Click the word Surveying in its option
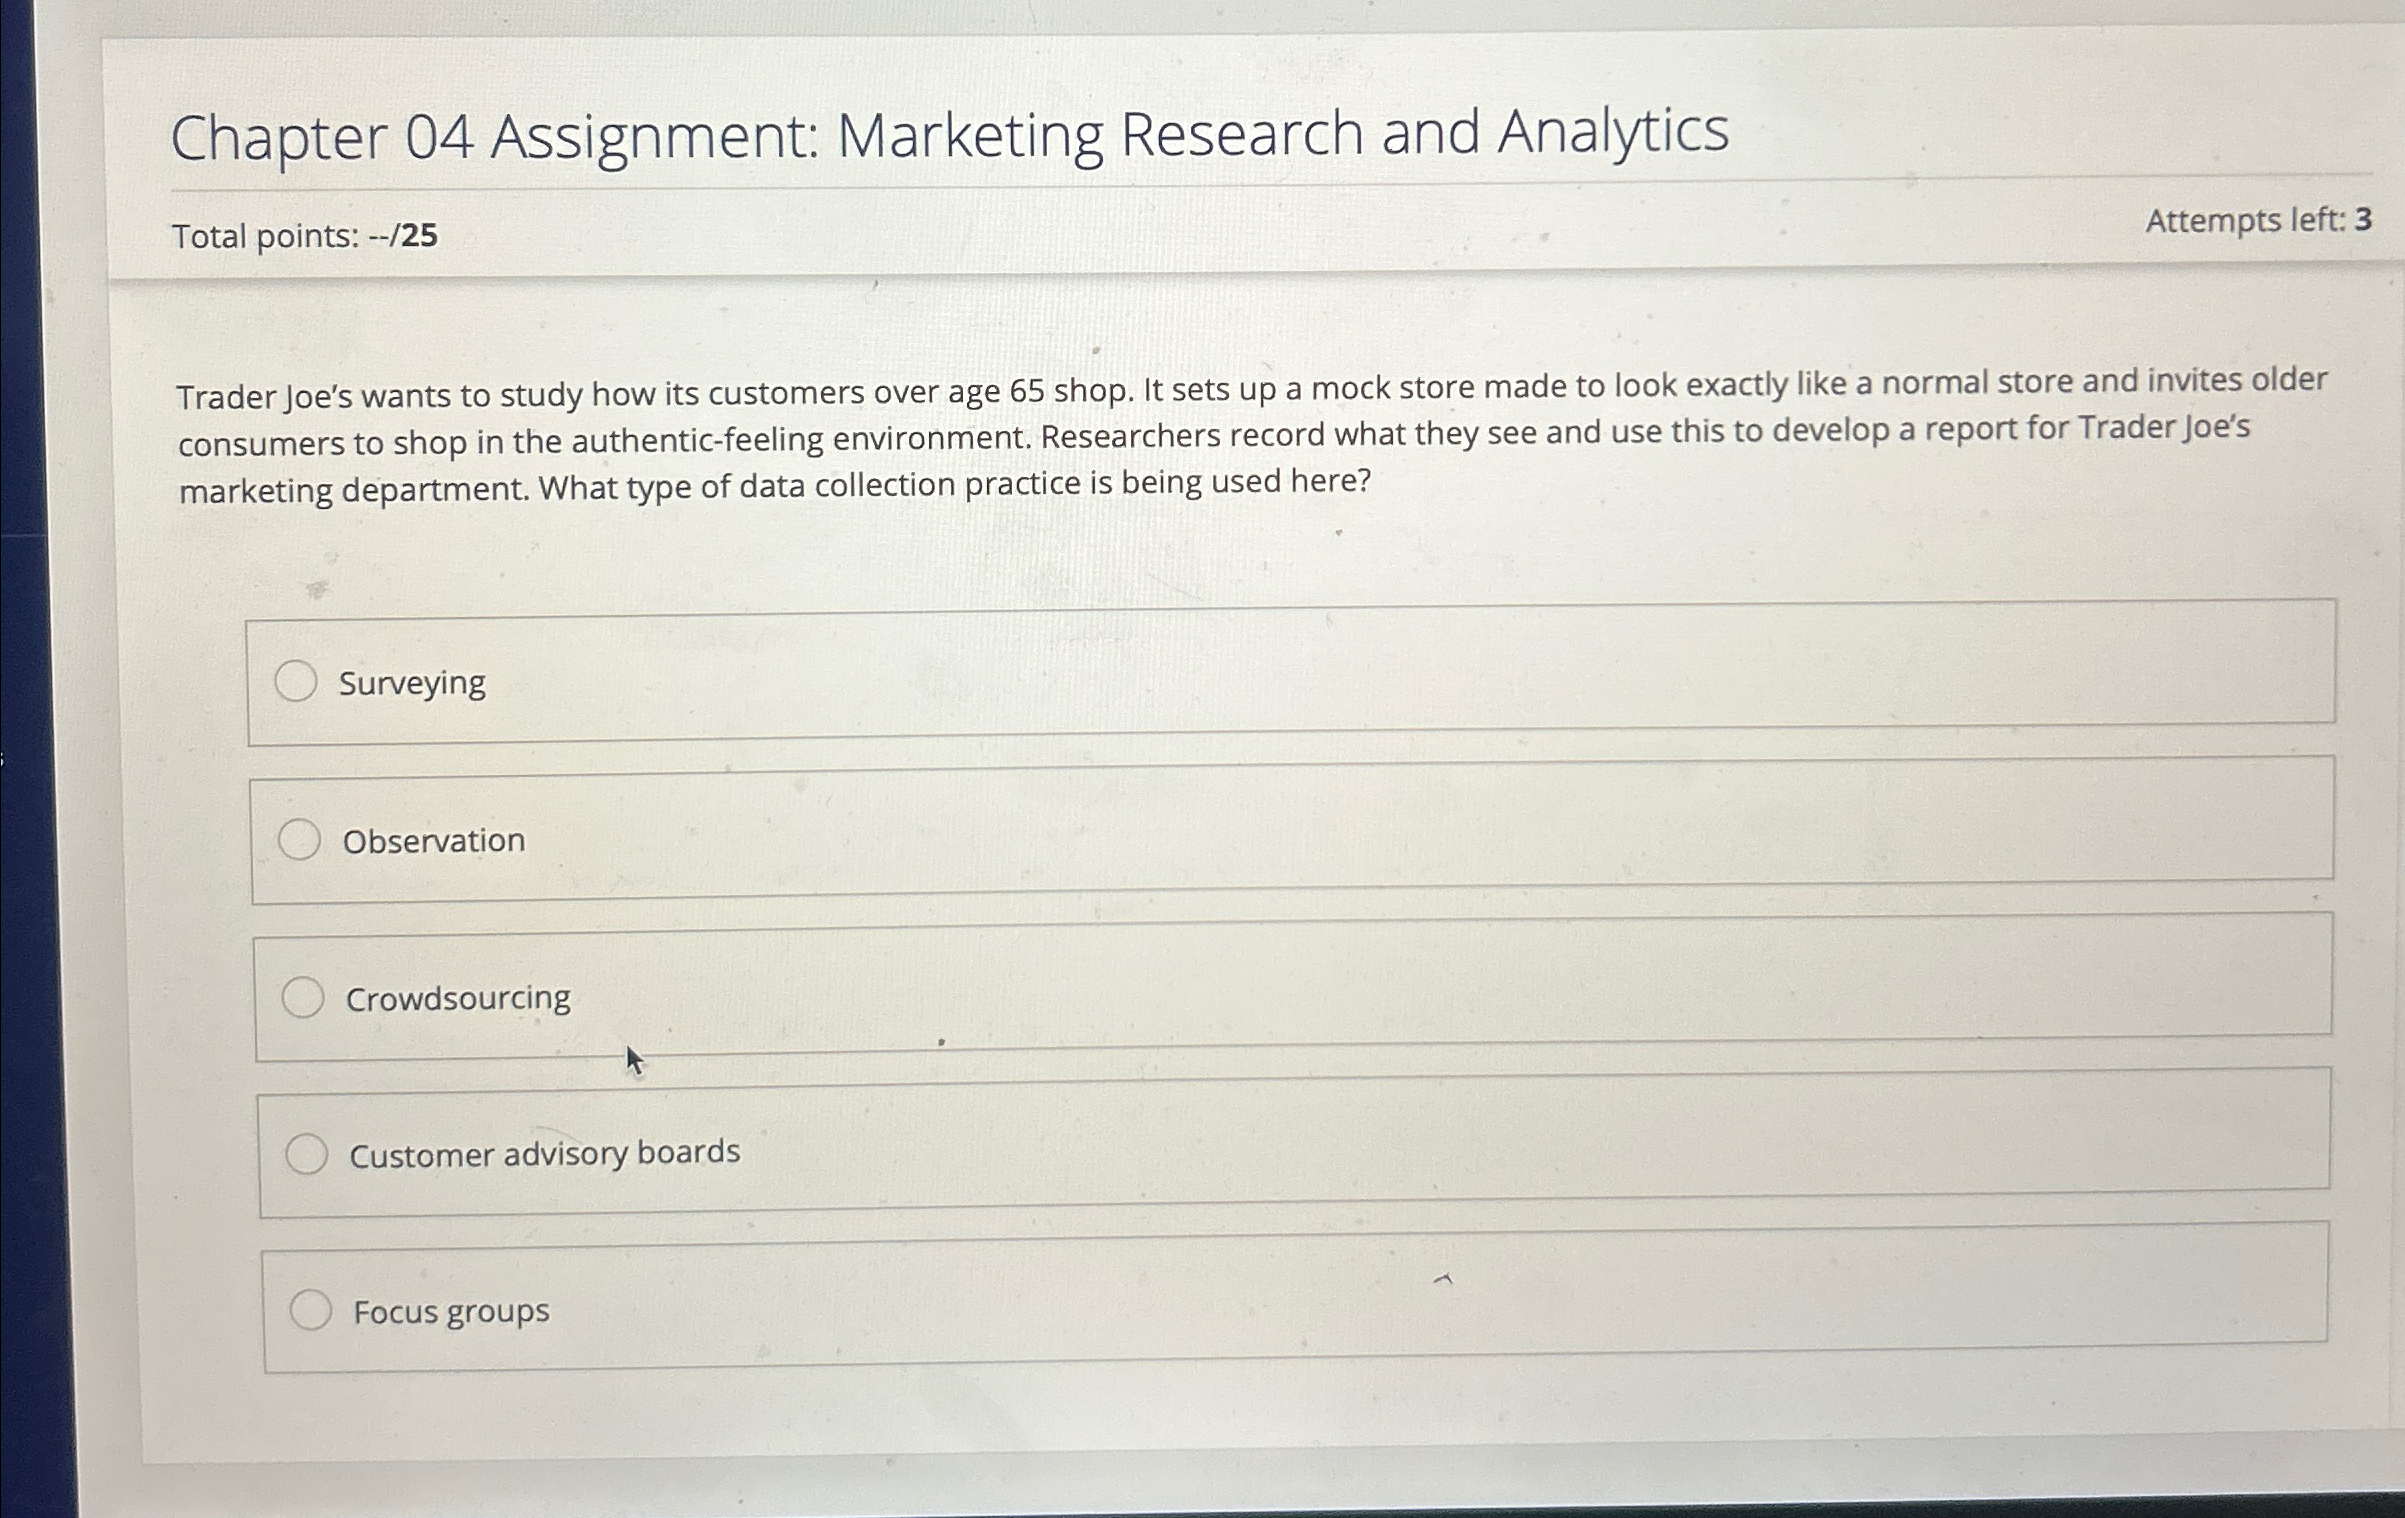The width and height of the screenshot is (2405, 1518). click(411, 684)
